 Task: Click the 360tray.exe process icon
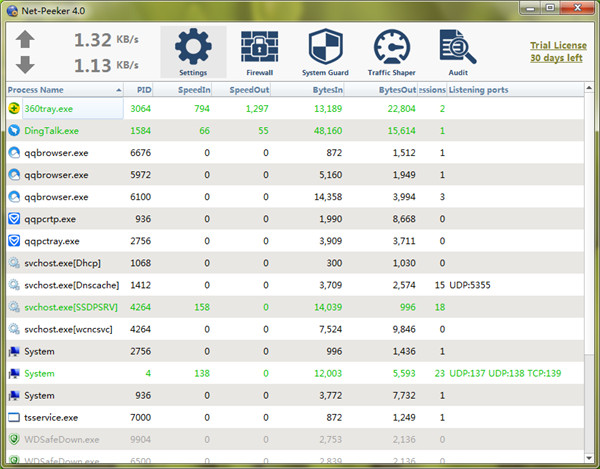pos(14,108)
